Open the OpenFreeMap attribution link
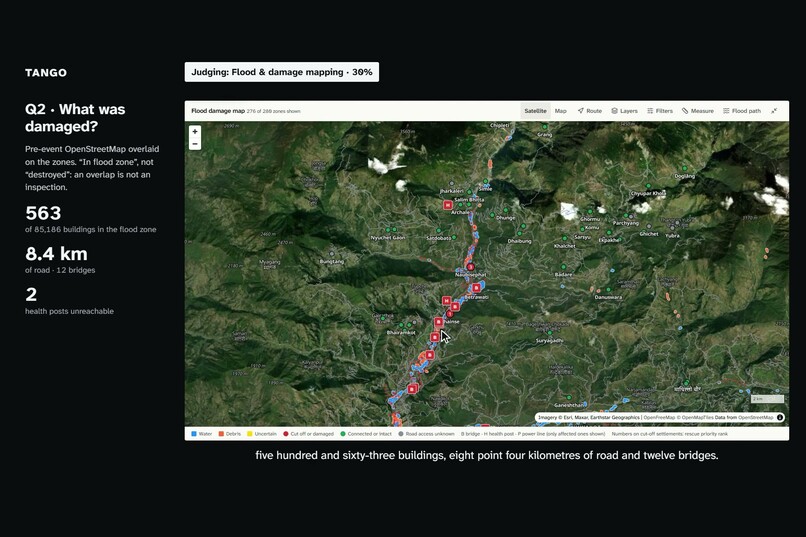The image size is (806, 537). [659, 417]
